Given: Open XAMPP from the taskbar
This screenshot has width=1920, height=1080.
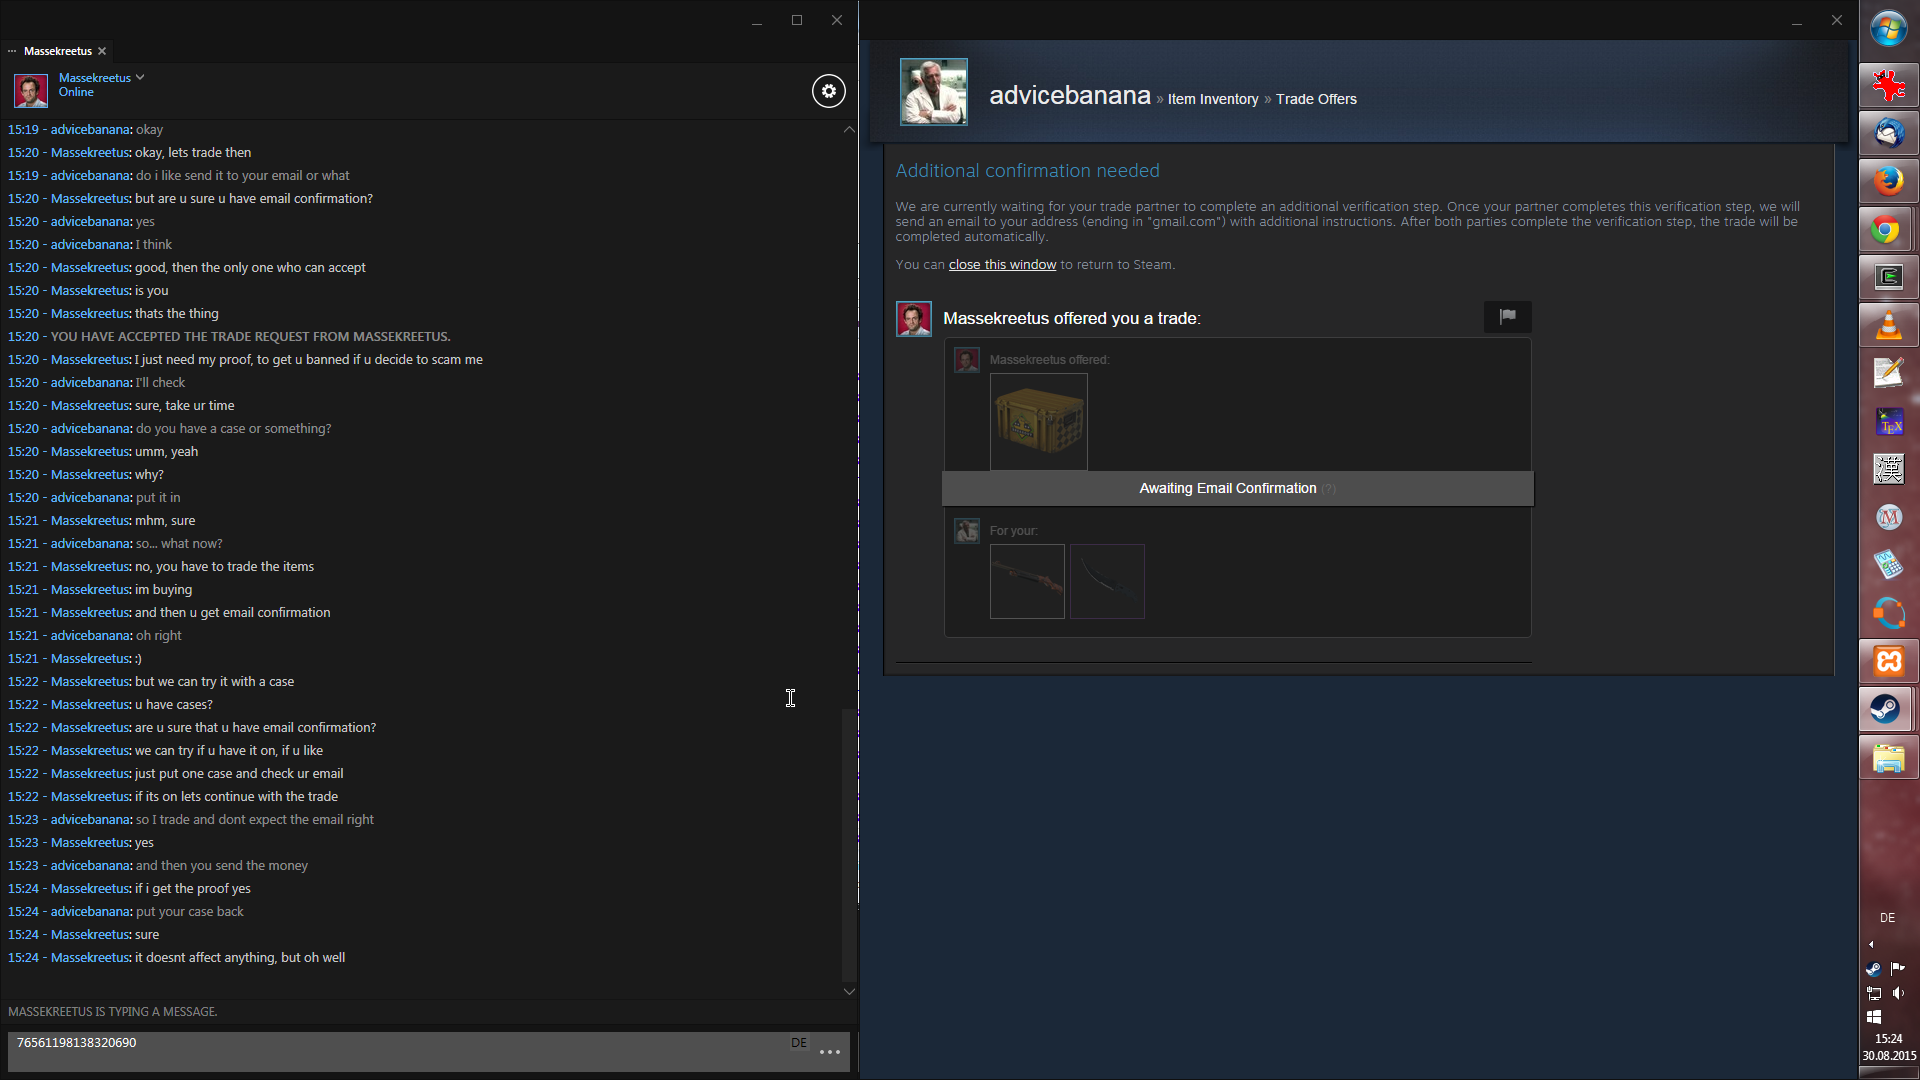Looking at the screenshot, I should [1888, 661].
